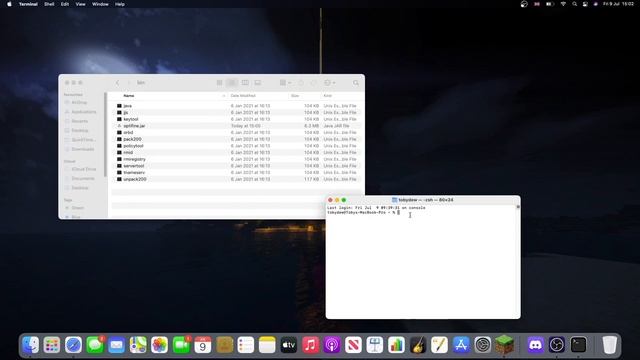Click the Finder share button
Image resolution: width=640 pixels, height=360 pixels.
click(x=301, y=83)
